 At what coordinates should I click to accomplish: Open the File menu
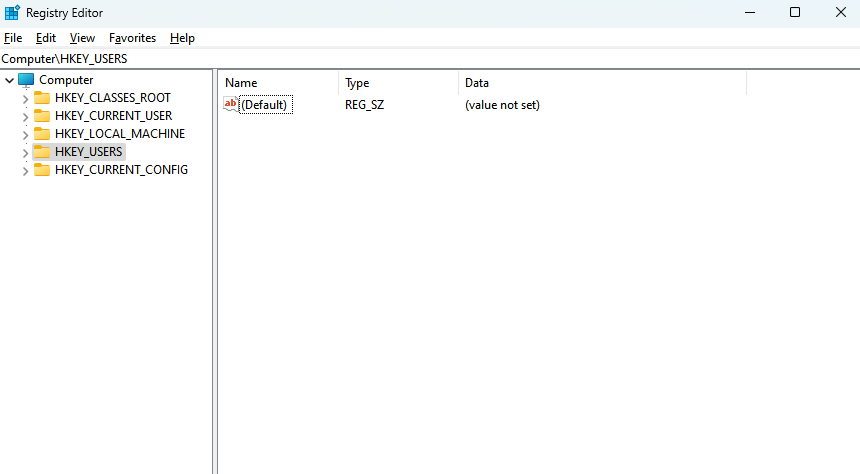tap(13, 38)
